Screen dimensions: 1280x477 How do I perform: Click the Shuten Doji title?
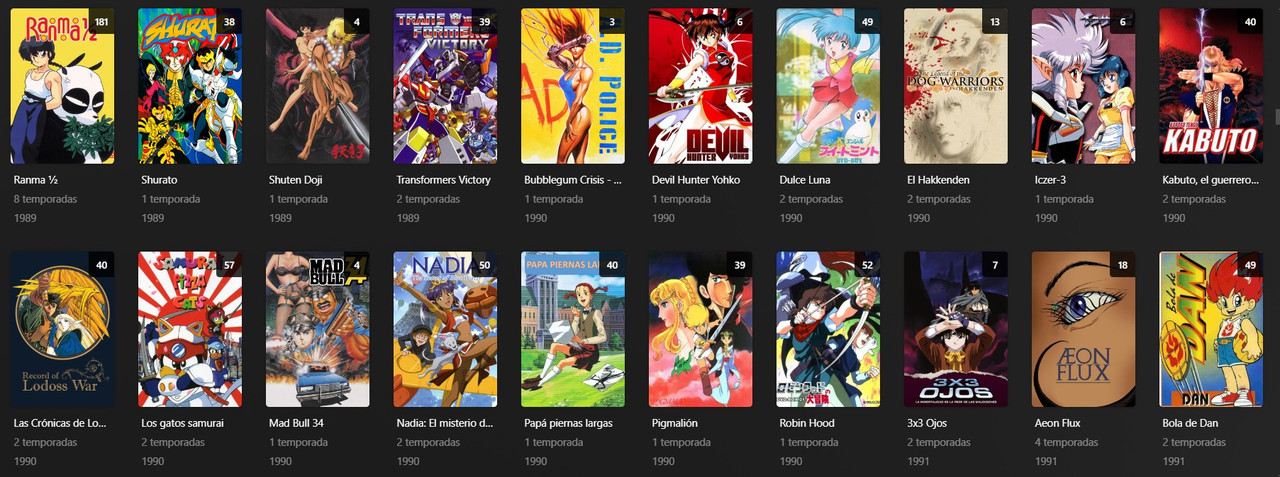coord(296,180)
